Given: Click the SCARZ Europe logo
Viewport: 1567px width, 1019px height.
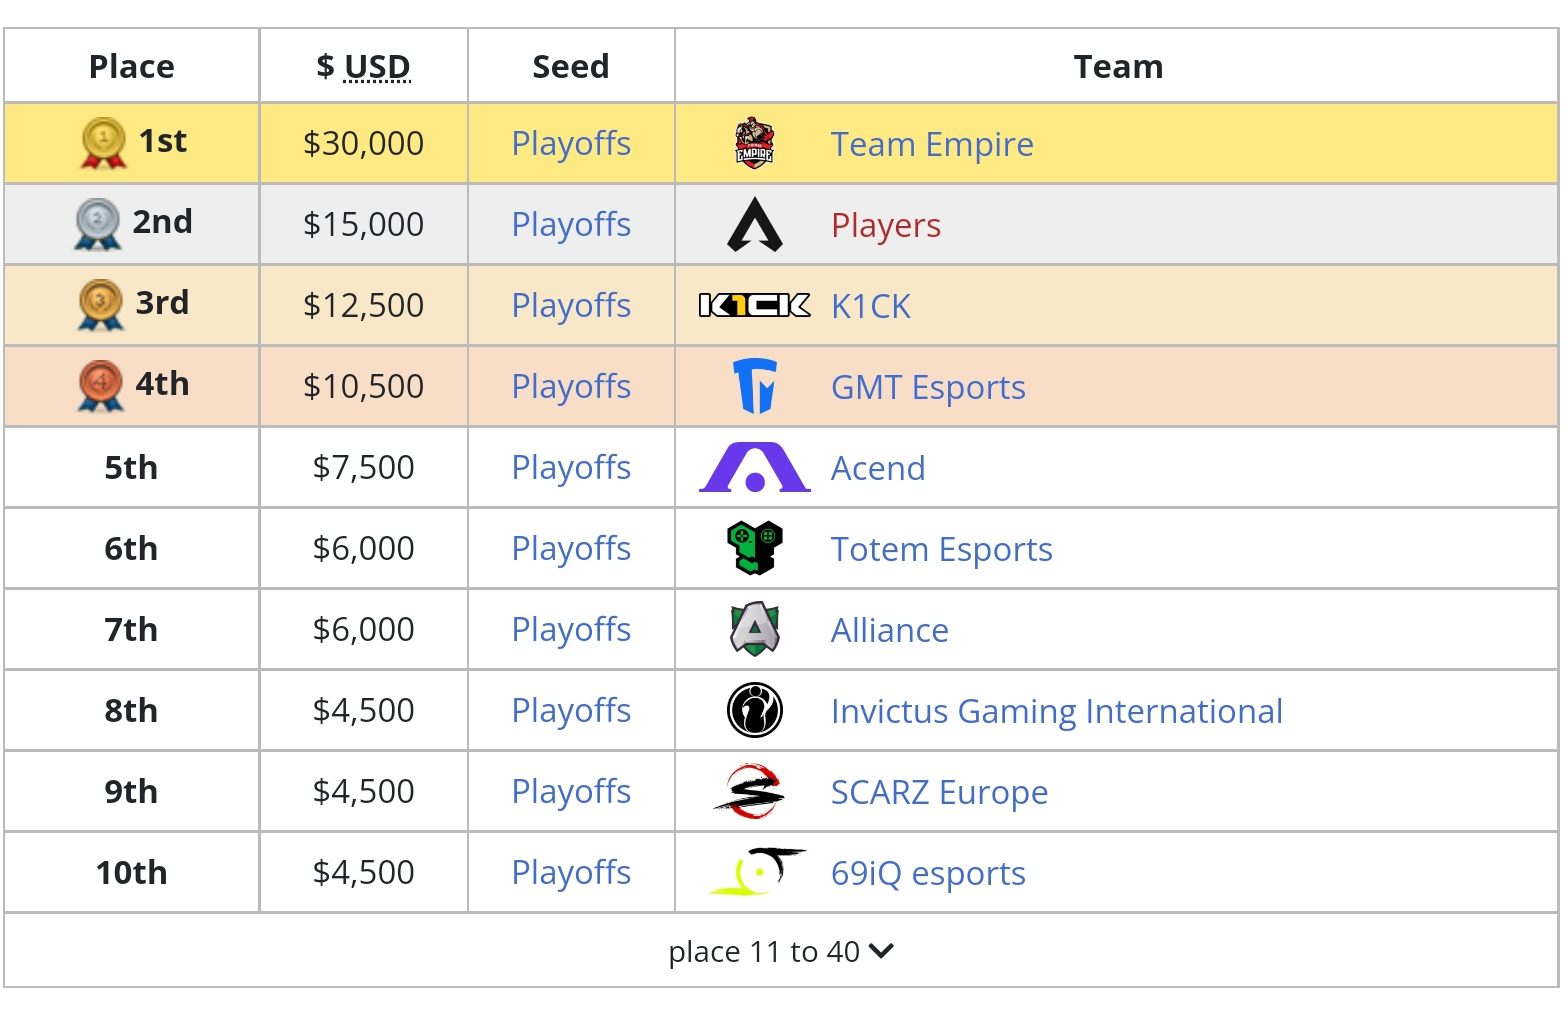Looking at the screenshot, I should coord(750,791).
